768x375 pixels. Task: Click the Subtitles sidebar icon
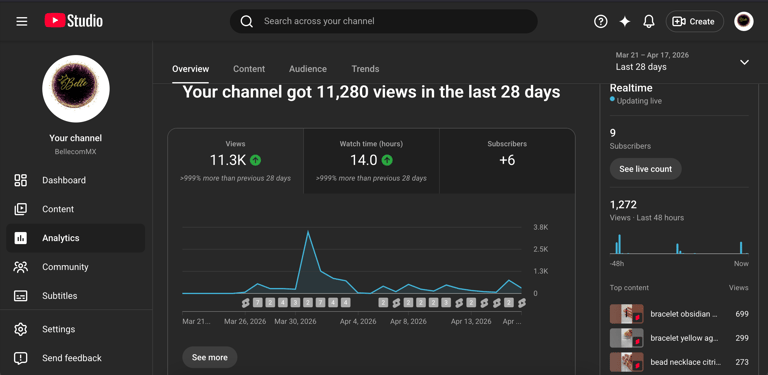point(21,296)
